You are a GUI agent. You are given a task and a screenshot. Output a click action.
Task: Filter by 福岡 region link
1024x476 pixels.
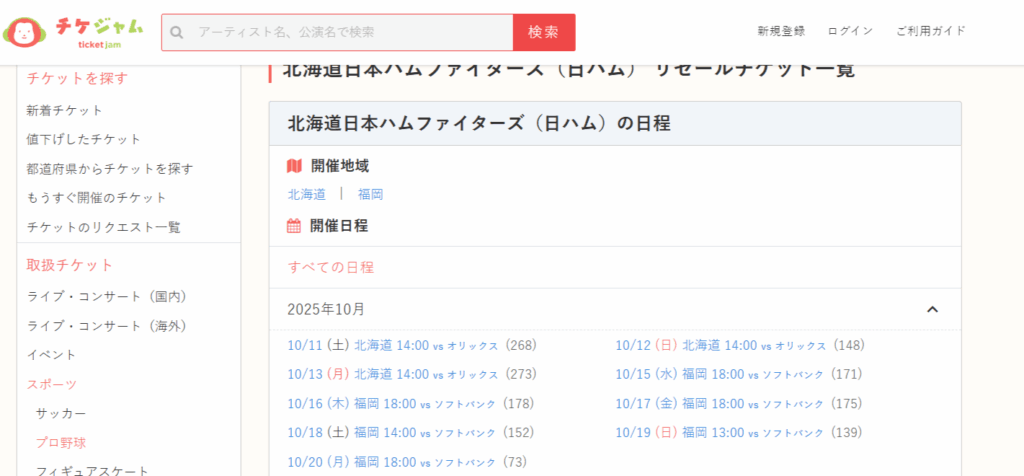tap(370, 194)
